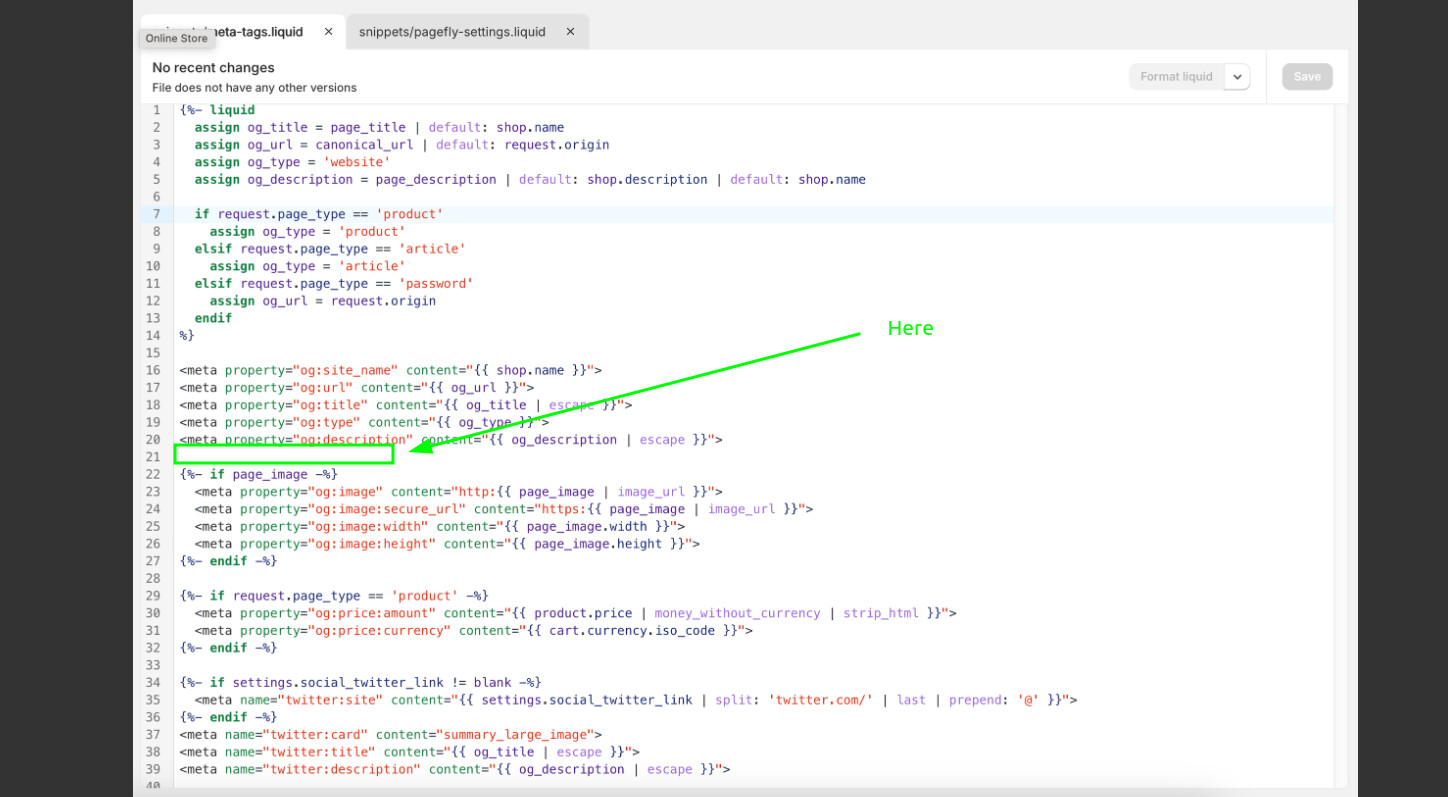The height and width of the screenshot is (797, 1448).
Task: Click the Save button
Action: point(1307,77)
